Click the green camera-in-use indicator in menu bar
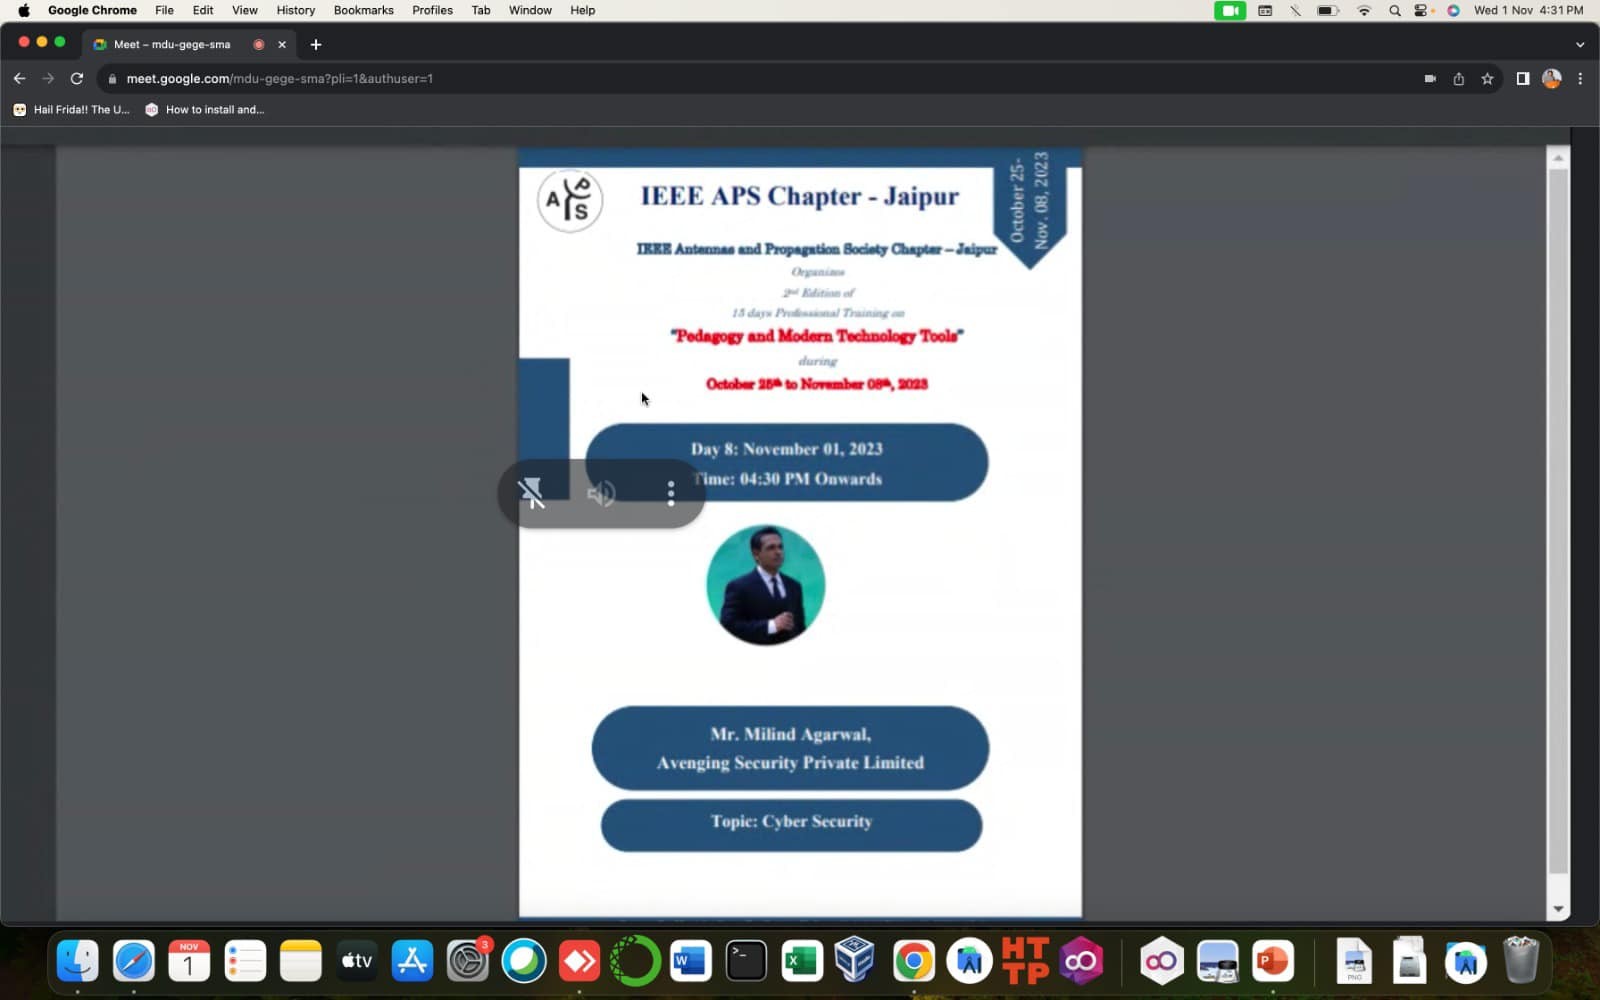The height and width of the screenshot is (1000, 1600). click(1230, 10)
